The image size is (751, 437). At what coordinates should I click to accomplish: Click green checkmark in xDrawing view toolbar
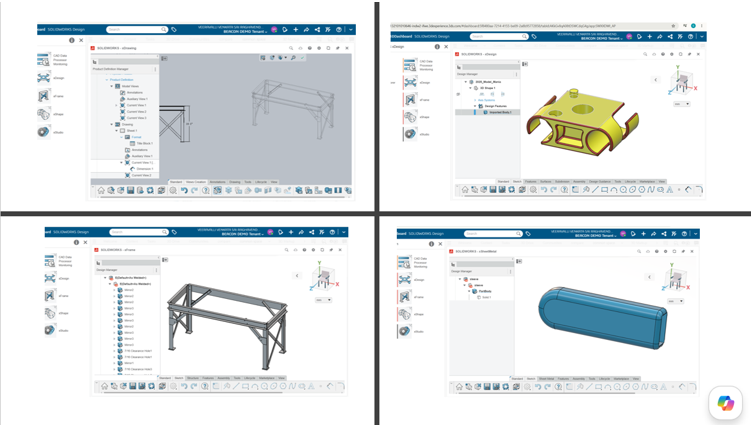pyautogui.click(x=302, y=58)
